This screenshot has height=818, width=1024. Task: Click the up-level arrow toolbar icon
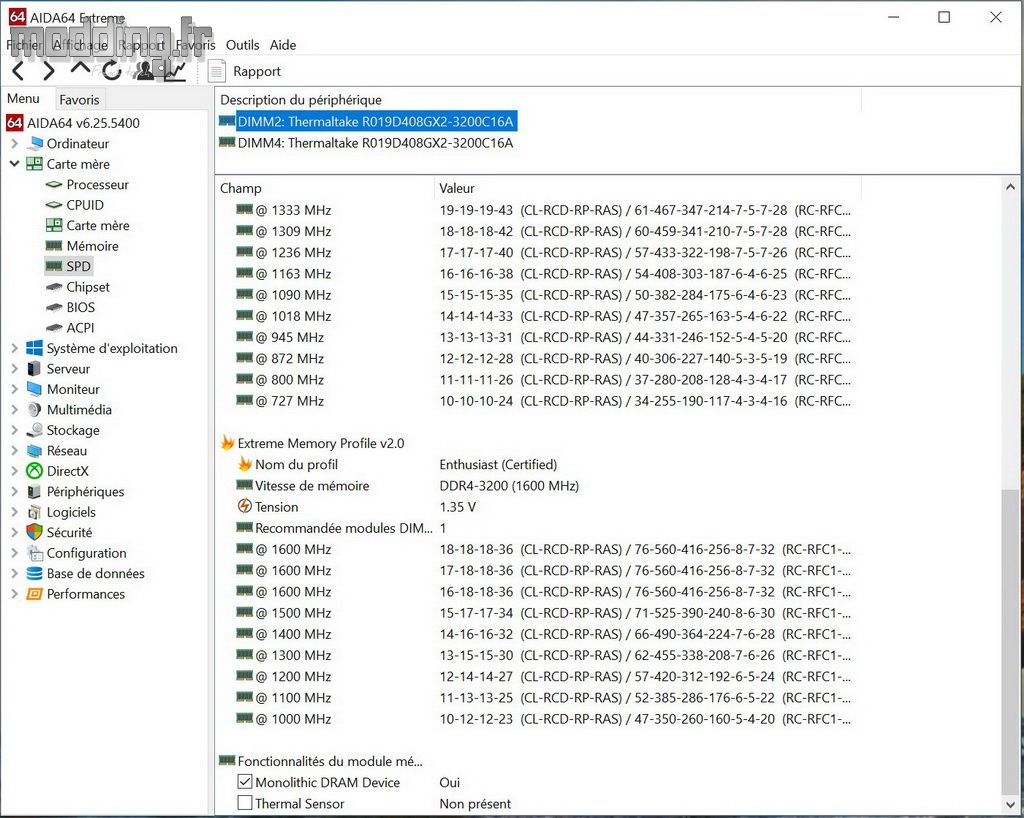80,68
